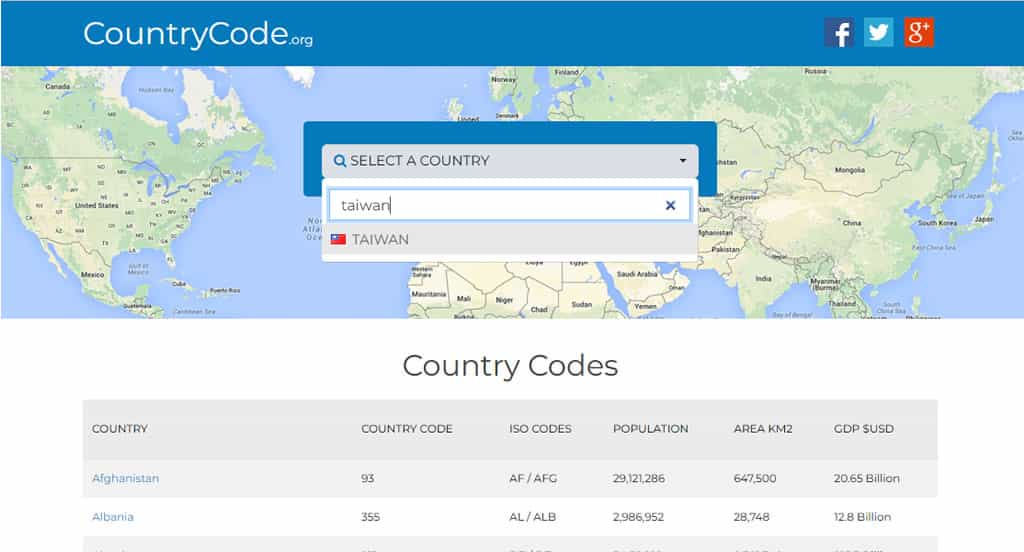The image size is (1024, 552).
Task: Click the Mexico label on the map
Action: click(x=93, y=275)
